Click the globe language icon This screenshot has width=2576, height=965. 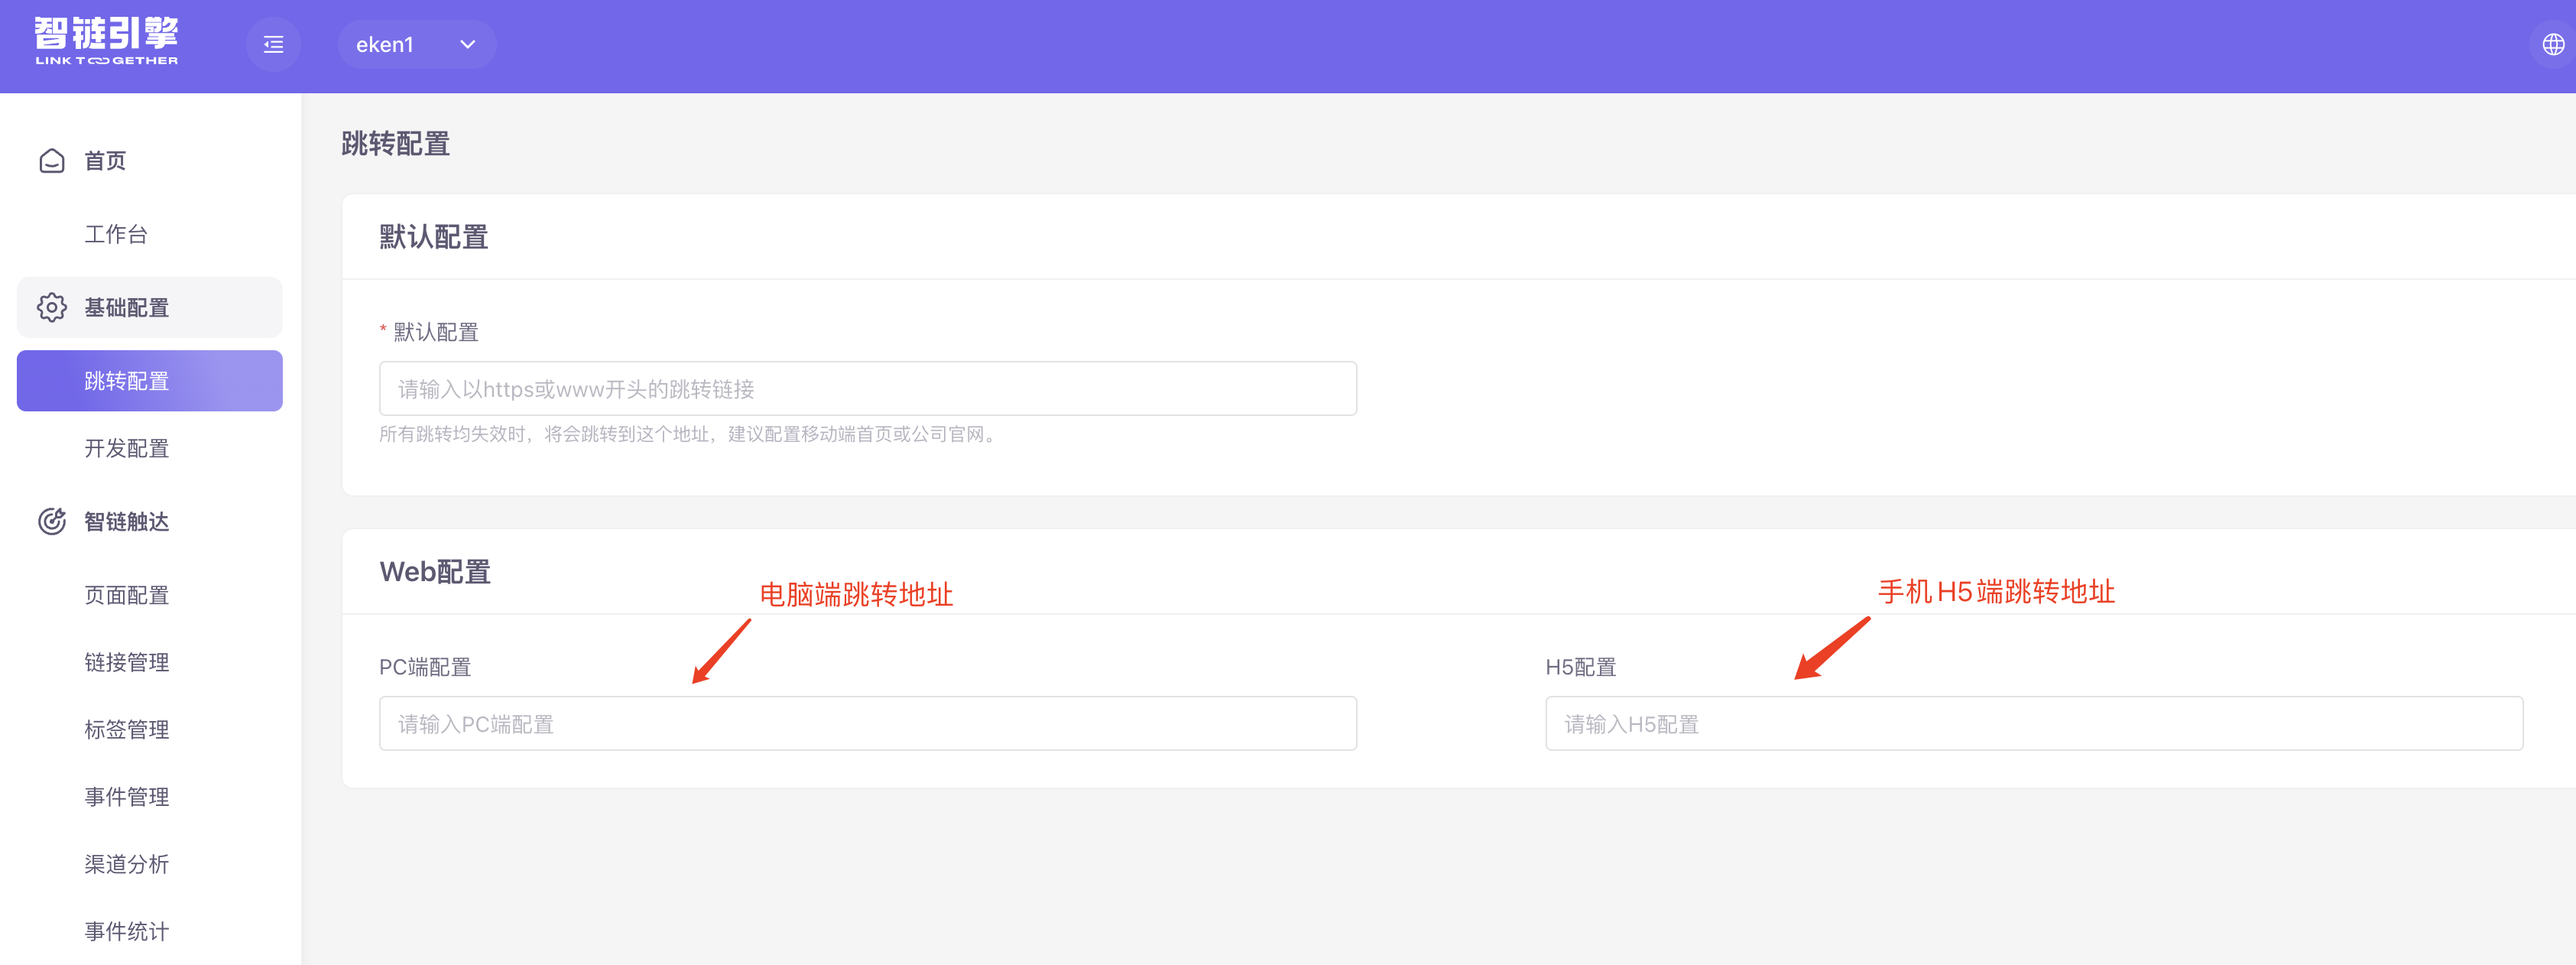pyautogui.click(x=2552, y=44)
